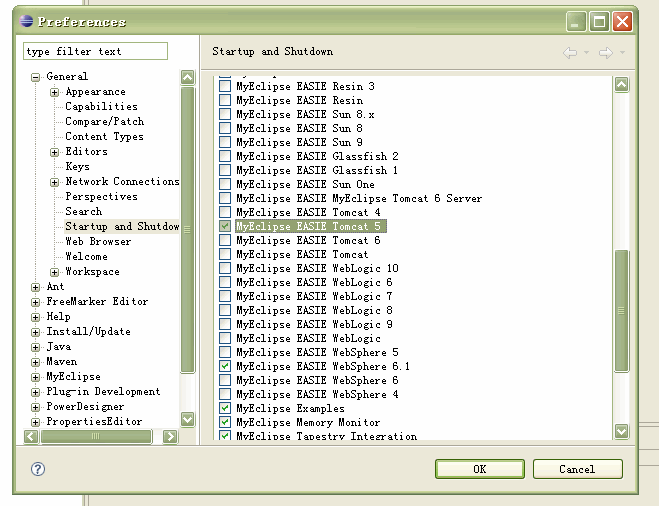Screen dimensions: 659x506
Task: Select MyEclipse EASIE WebLogic 9 row text
Action: coord(314,324)
